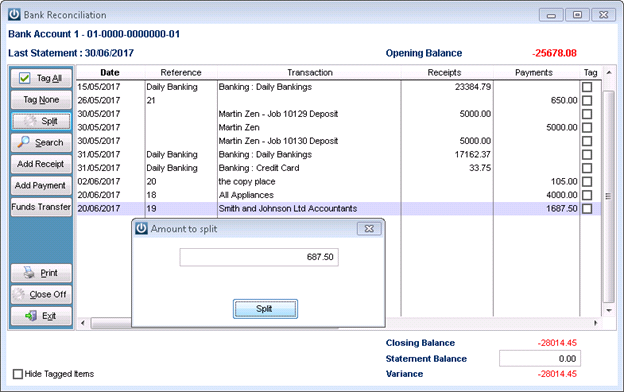
Task: Click the vertical scrollbar thumb
Action: tap(609, 196)
